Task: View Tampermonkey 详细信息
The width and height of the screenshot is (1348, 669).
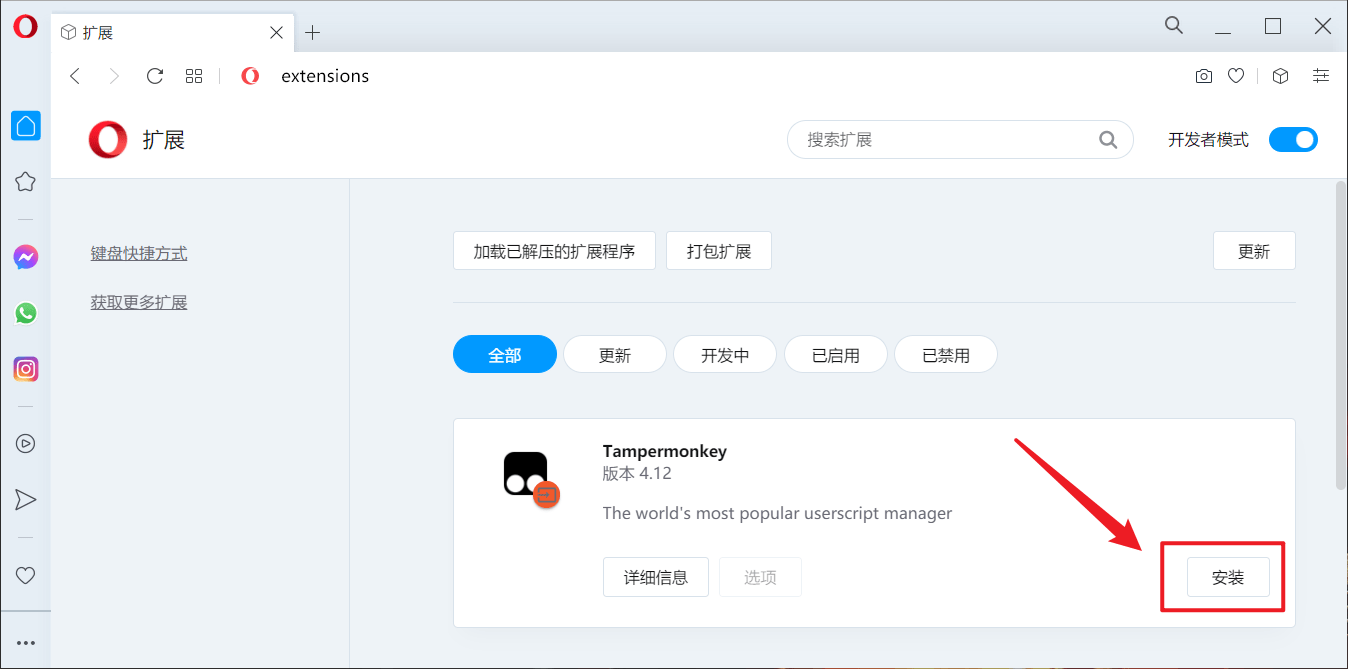Action: click(x=655, y=576)
